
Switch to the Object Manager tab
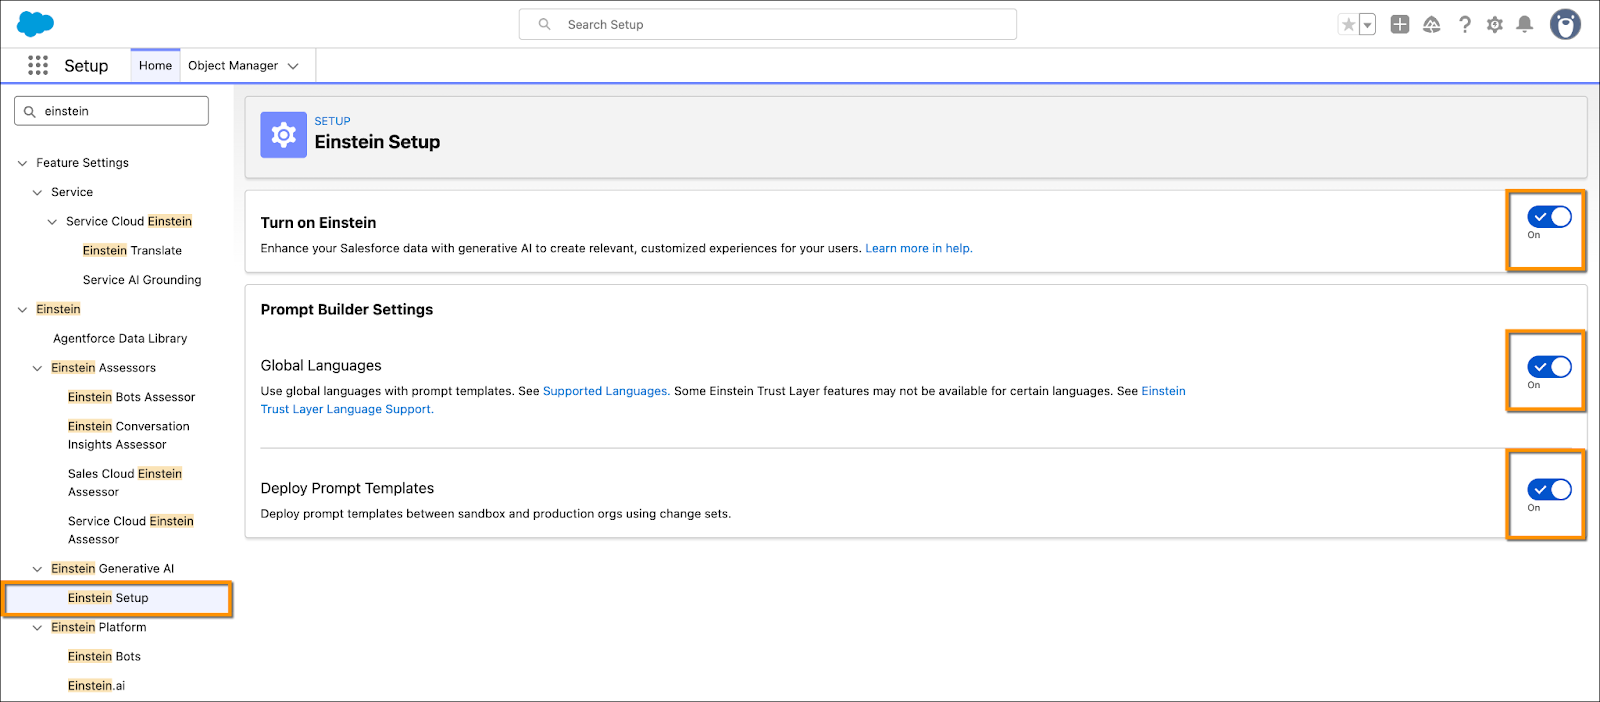coord(233,65)
